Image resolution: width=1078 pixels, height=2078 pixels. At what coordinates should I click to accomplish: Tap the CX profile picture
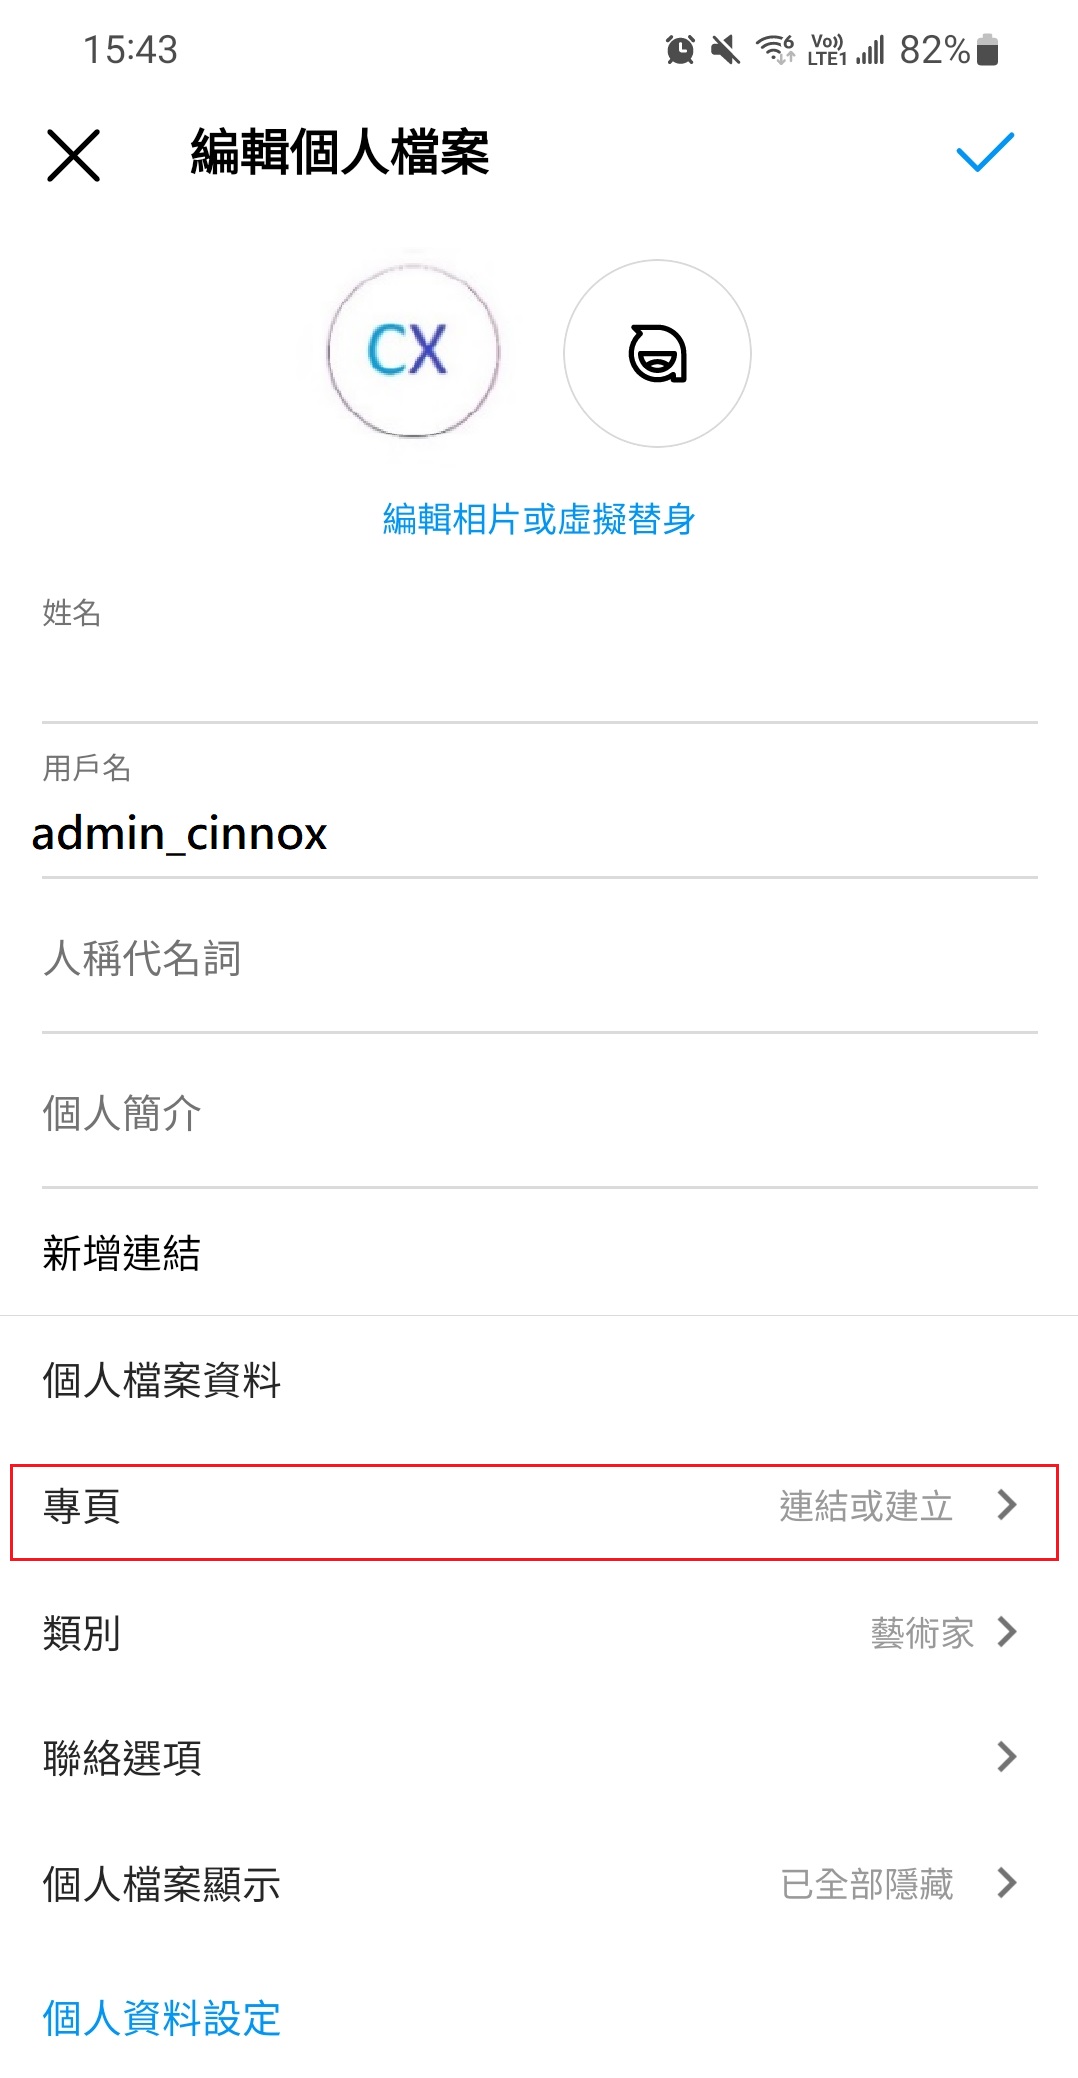pyautogui.click(x=413, y=352)
